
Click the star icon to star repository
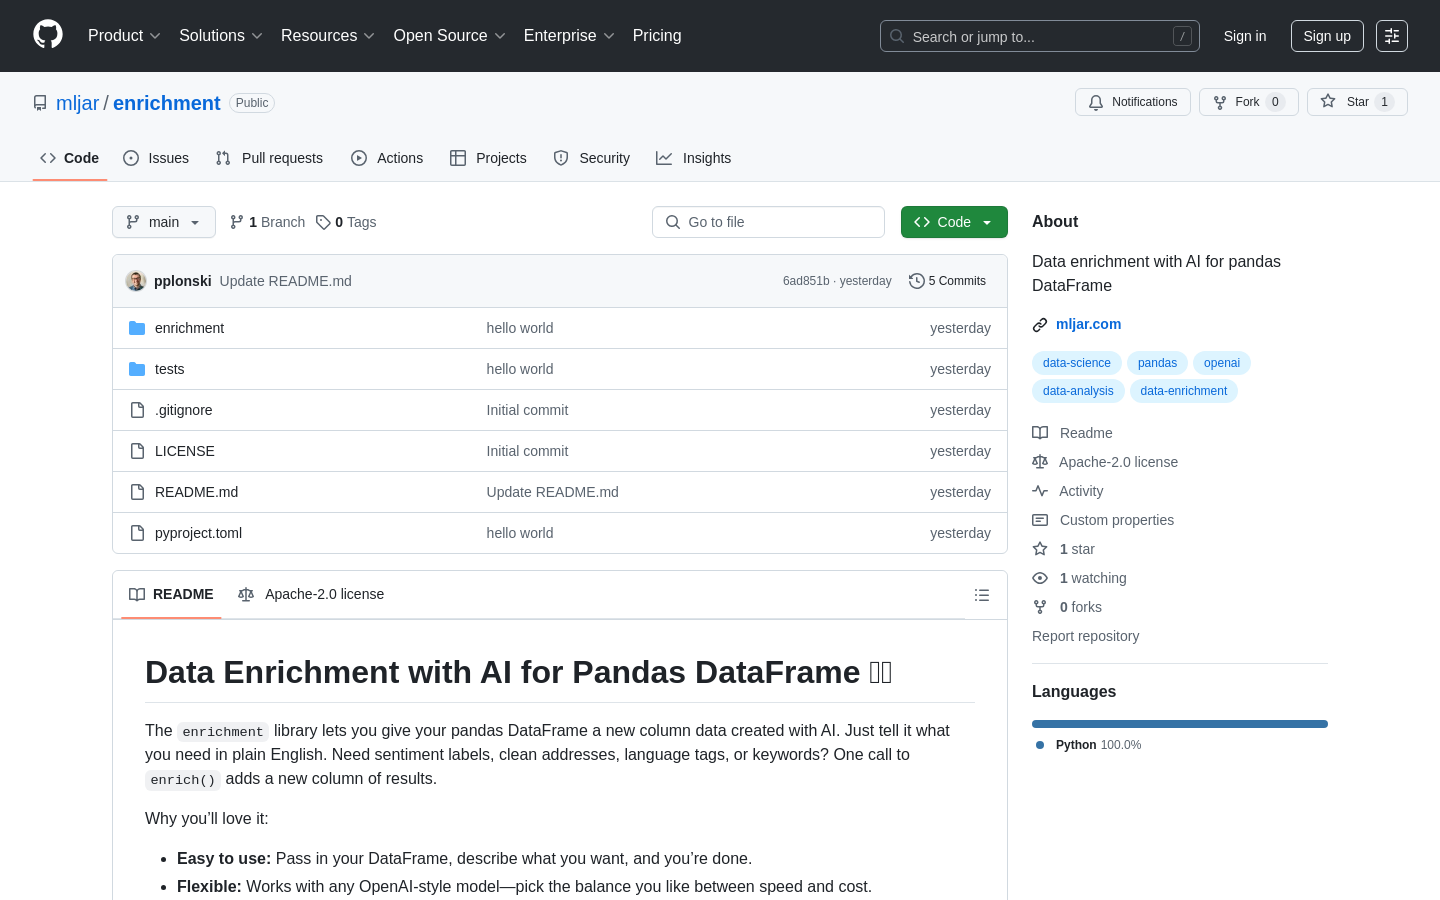point(1328,101)
